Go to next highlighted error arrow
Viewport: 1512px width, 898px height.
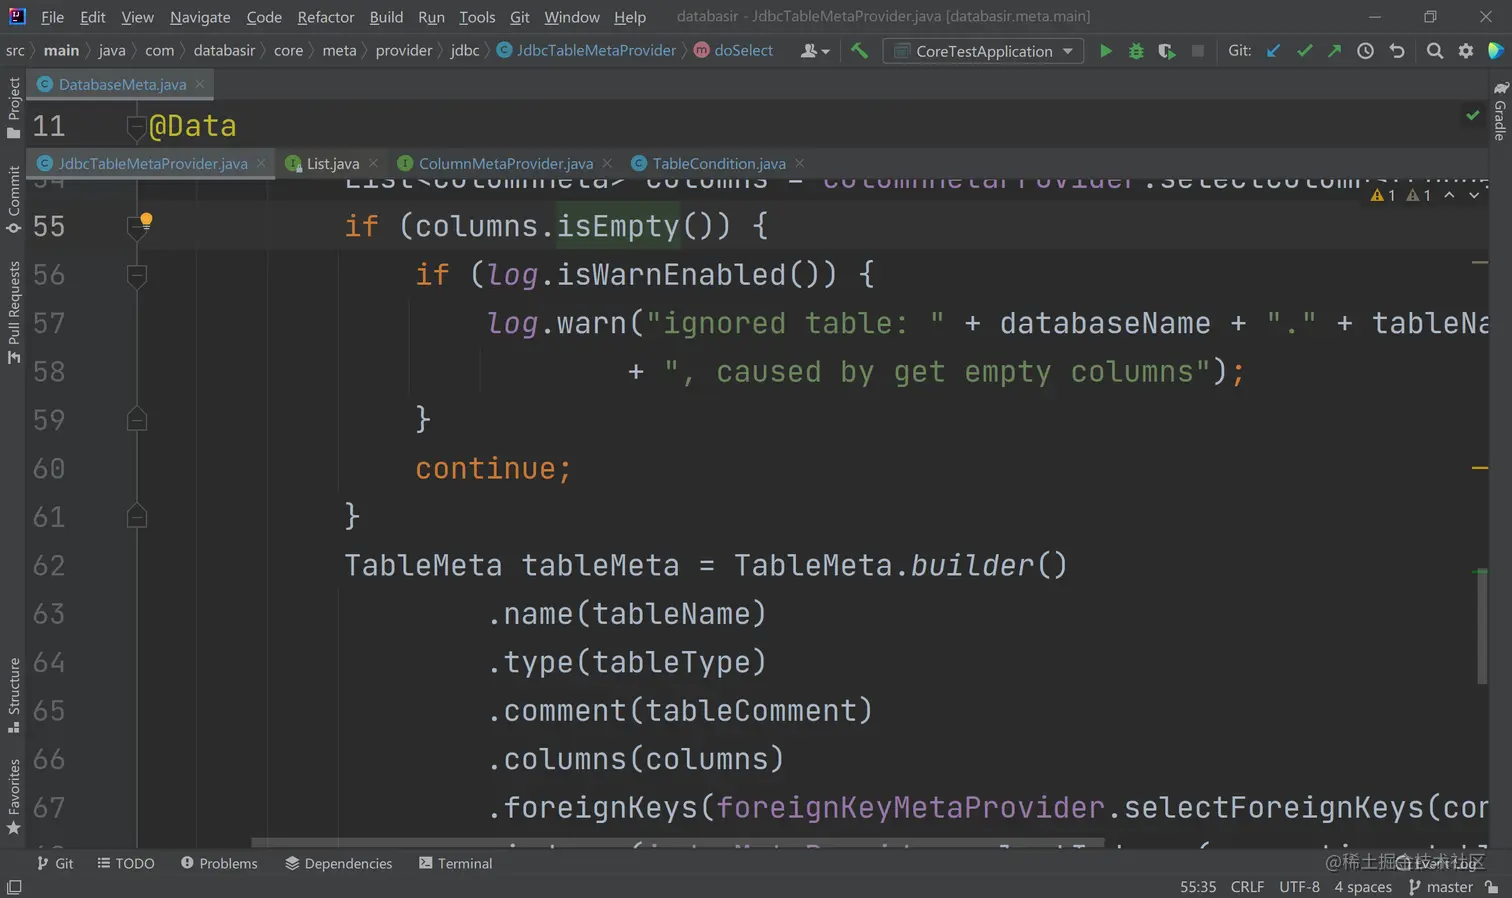(x=1474, y=195)
